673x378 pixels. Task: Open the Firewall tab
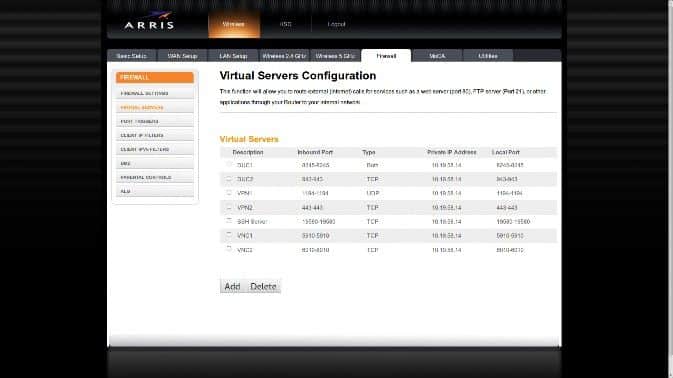(x=386, y=56)
